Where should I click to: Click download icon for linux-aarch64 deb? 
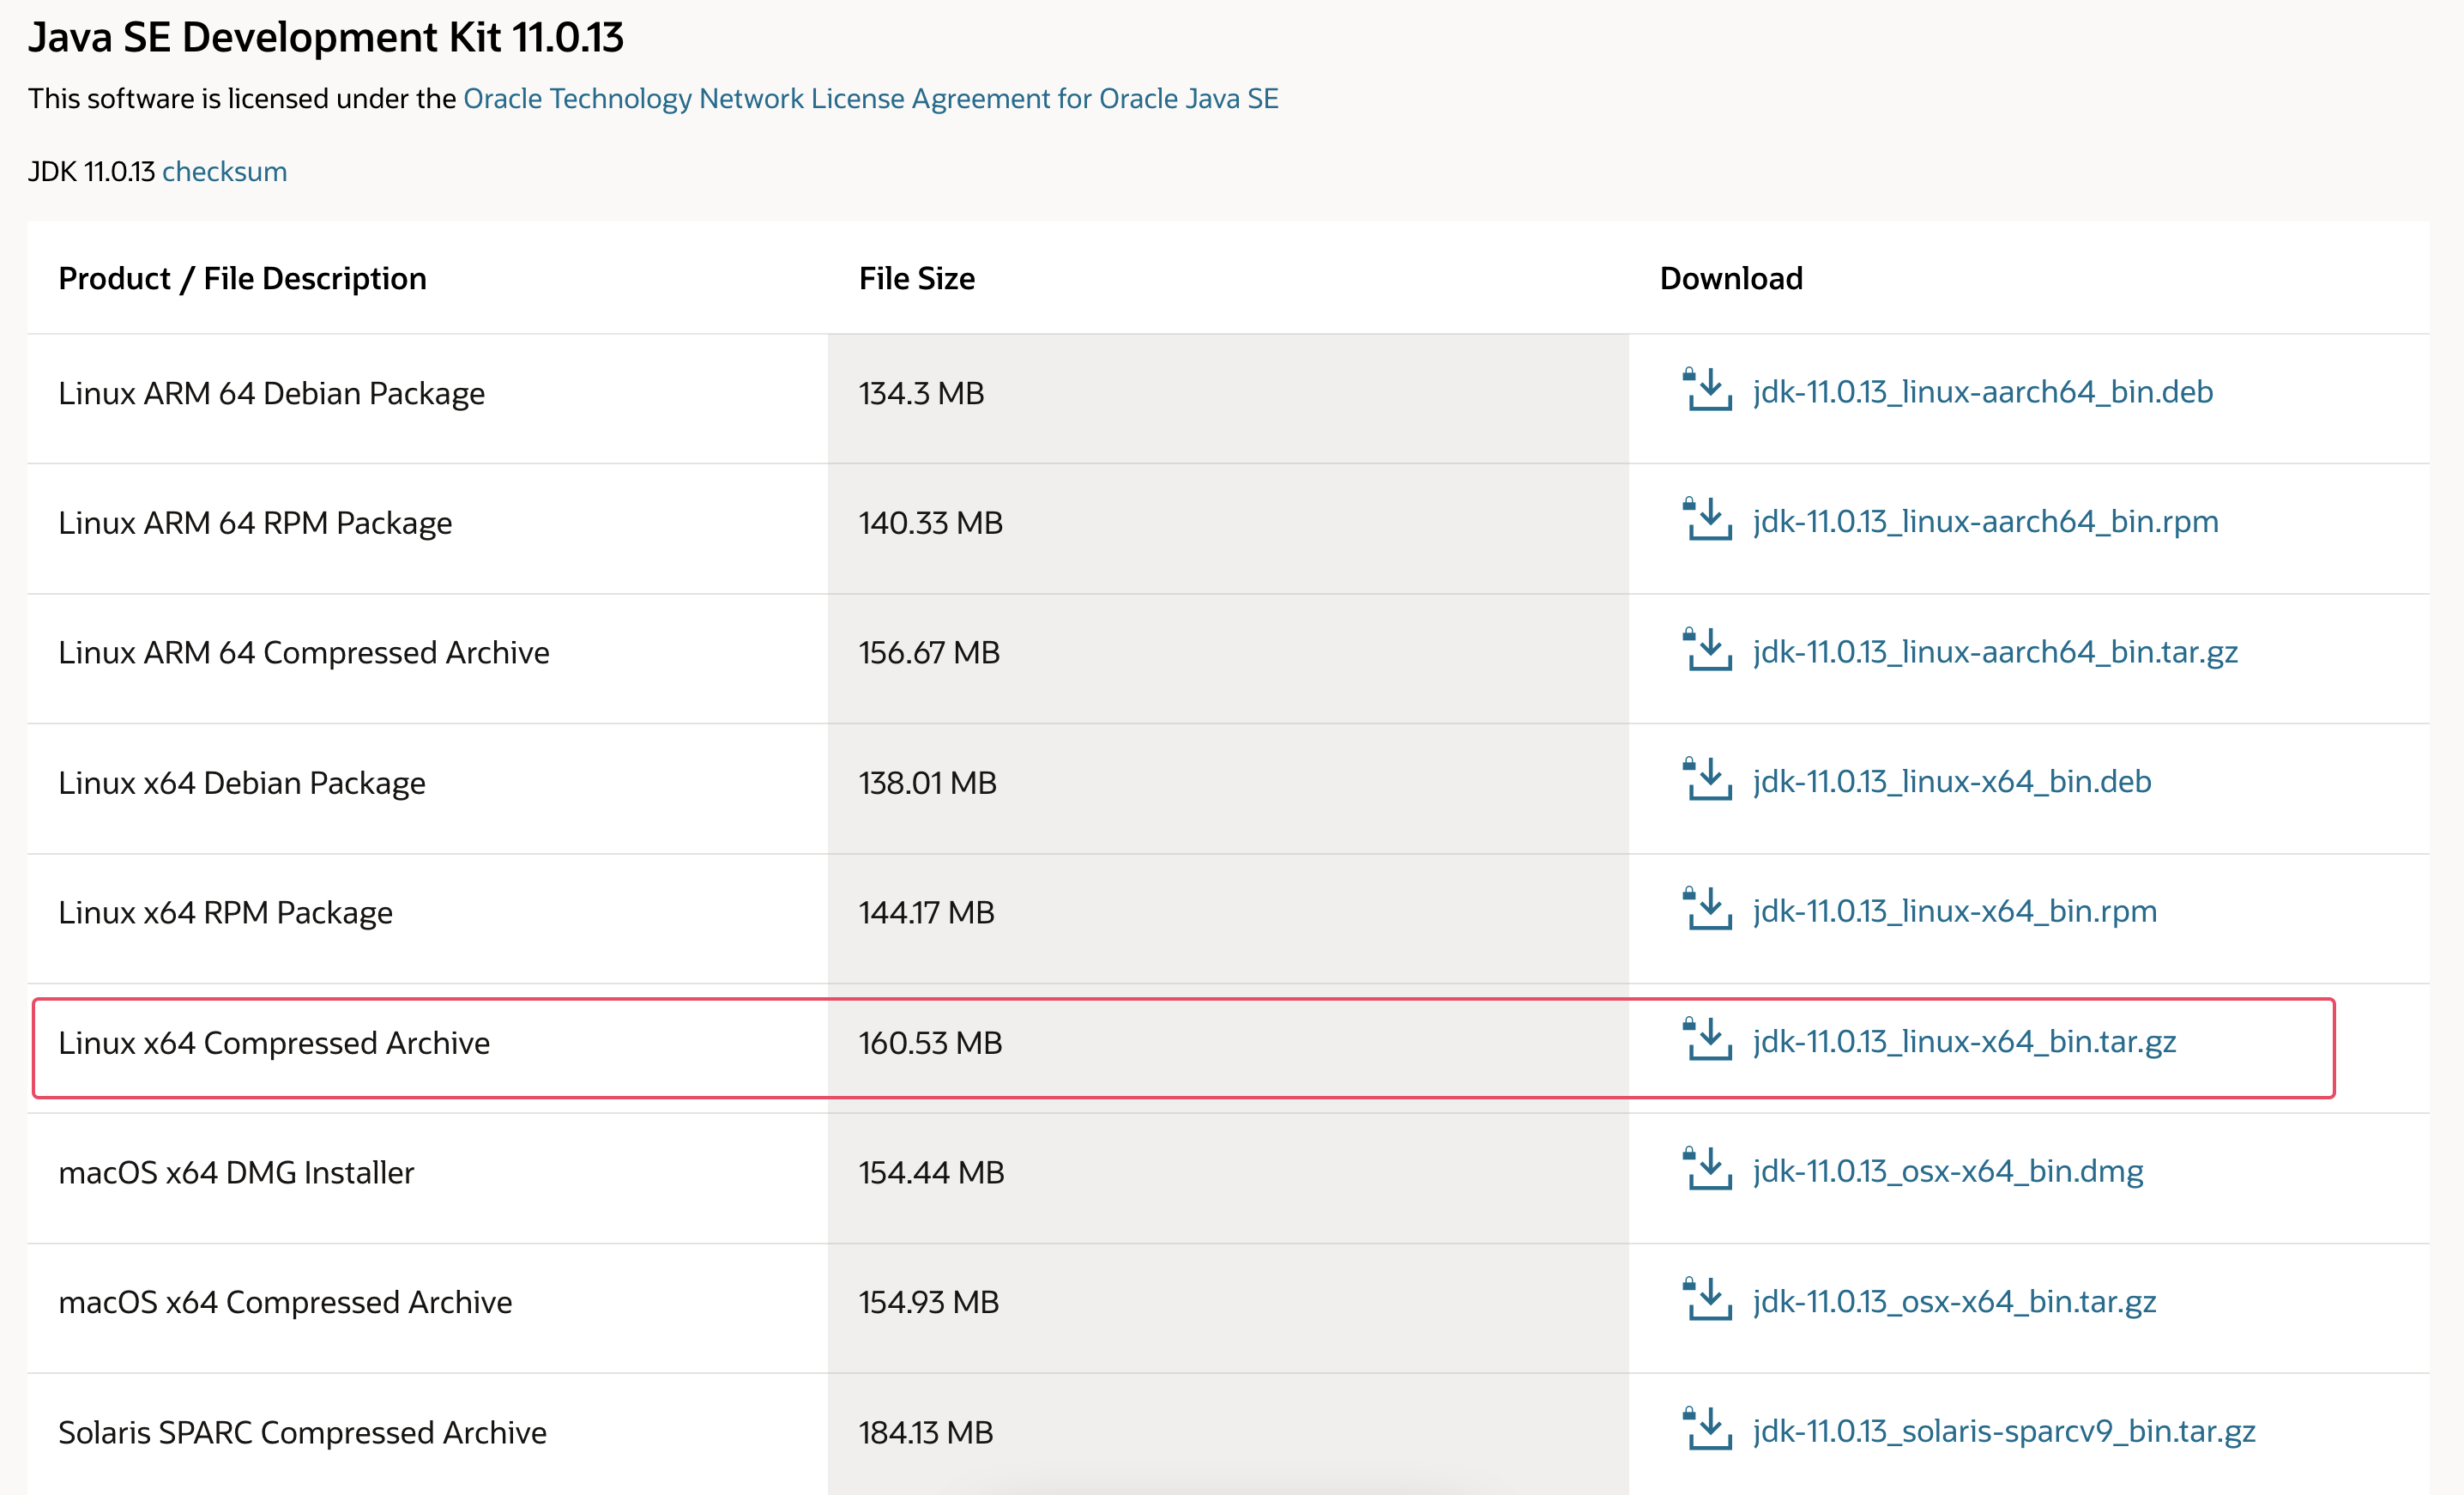1707,390
